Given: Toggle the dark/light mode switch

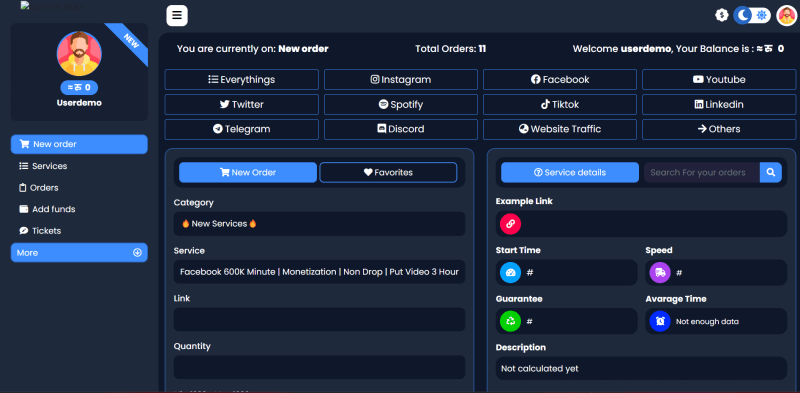Looking at the screenshot, I should [752, 15].
